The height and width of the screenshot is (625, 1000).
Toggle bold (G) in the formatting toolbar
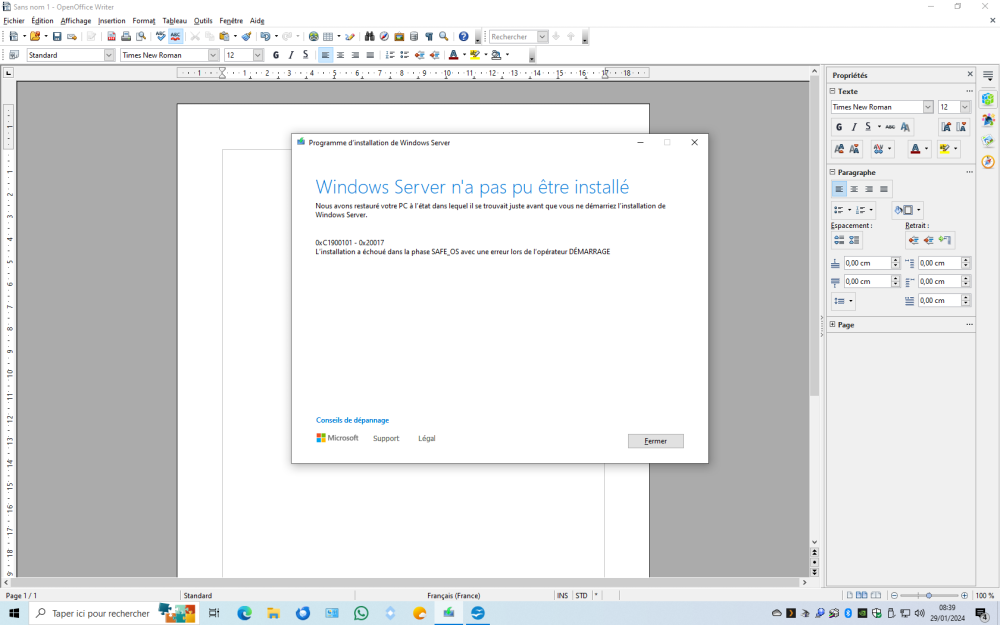coord(276,55)
